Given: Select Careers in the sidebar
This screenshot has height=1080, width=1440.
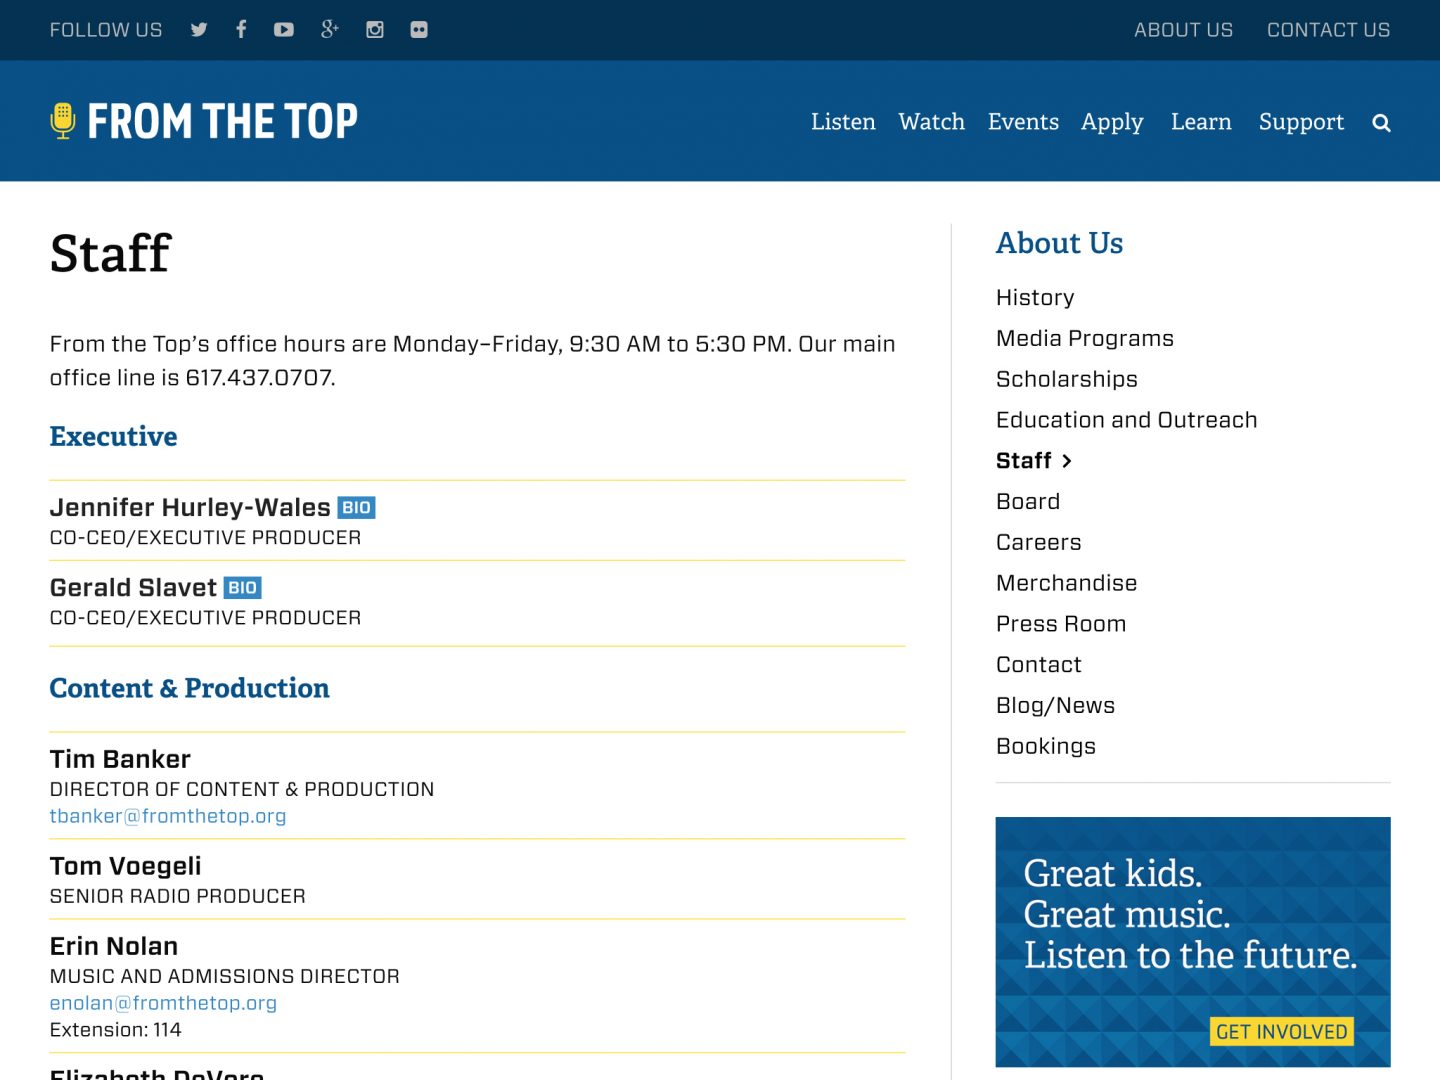Looking at the screenshot, I should click(x=1039, y=543).
